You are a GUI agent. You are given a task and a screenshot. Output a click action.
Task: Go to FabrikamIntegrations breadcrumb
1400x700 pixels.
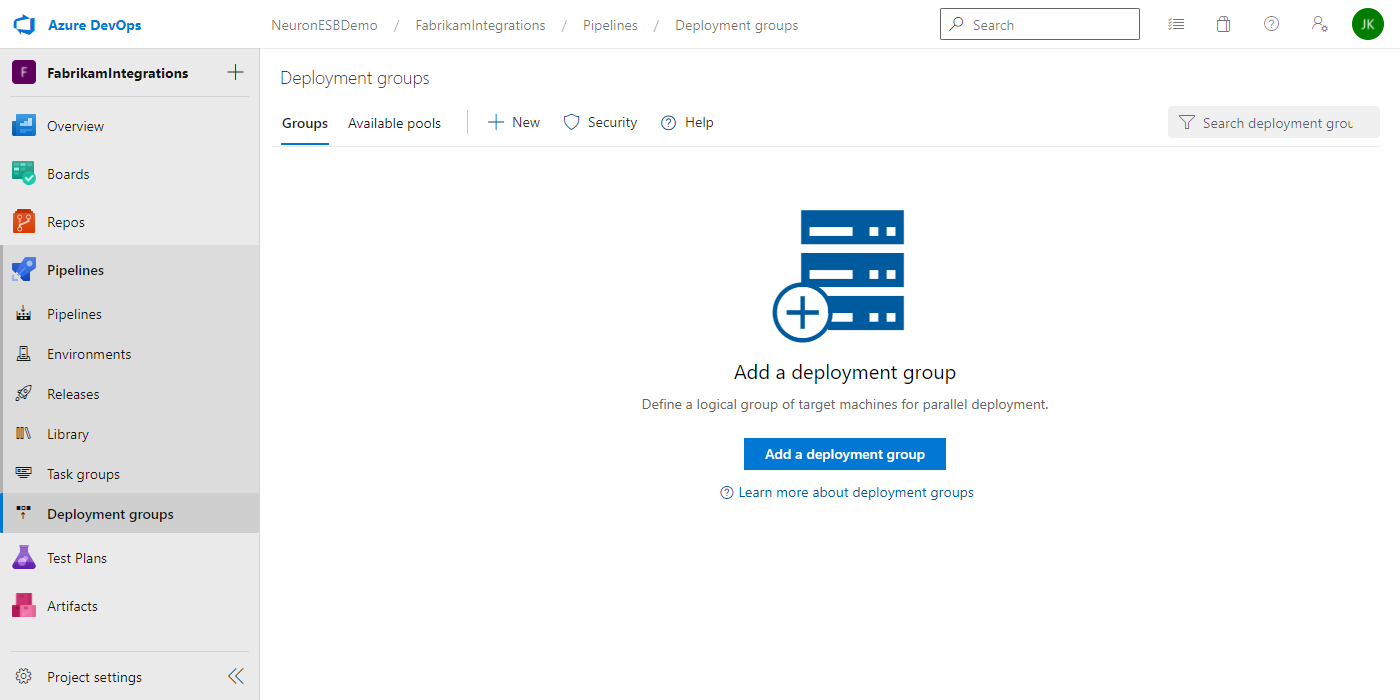pyautogui.click(x=481, y=25)
